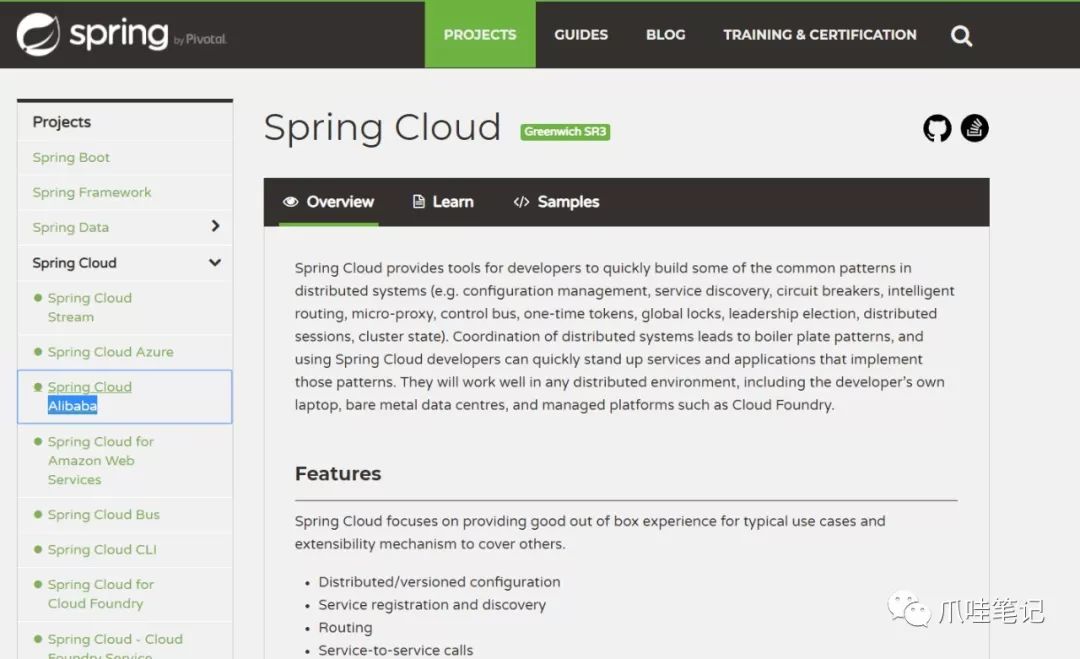Switch to the Samples tab
This screenshot has width=1080, height=659.
tap(557, 202)
